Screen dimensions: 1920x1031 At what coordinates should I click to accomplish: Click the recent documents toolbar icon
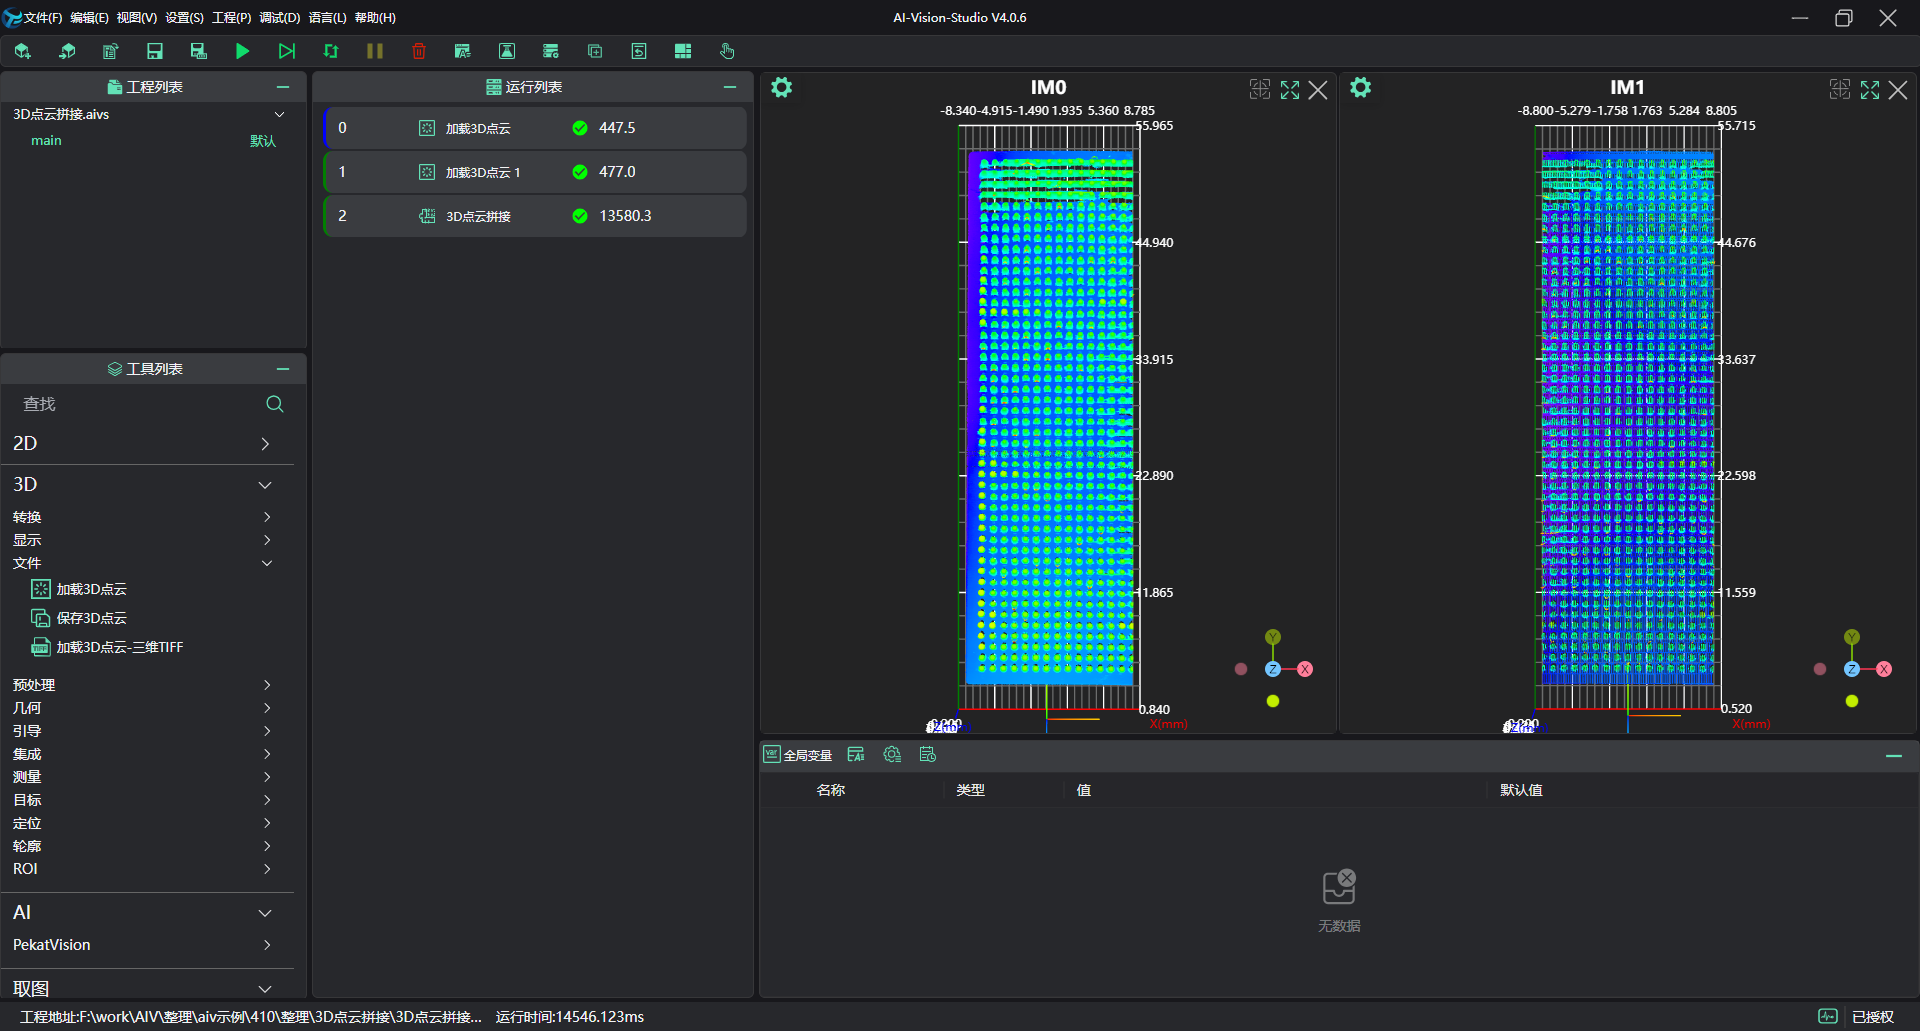click(111, 51)
